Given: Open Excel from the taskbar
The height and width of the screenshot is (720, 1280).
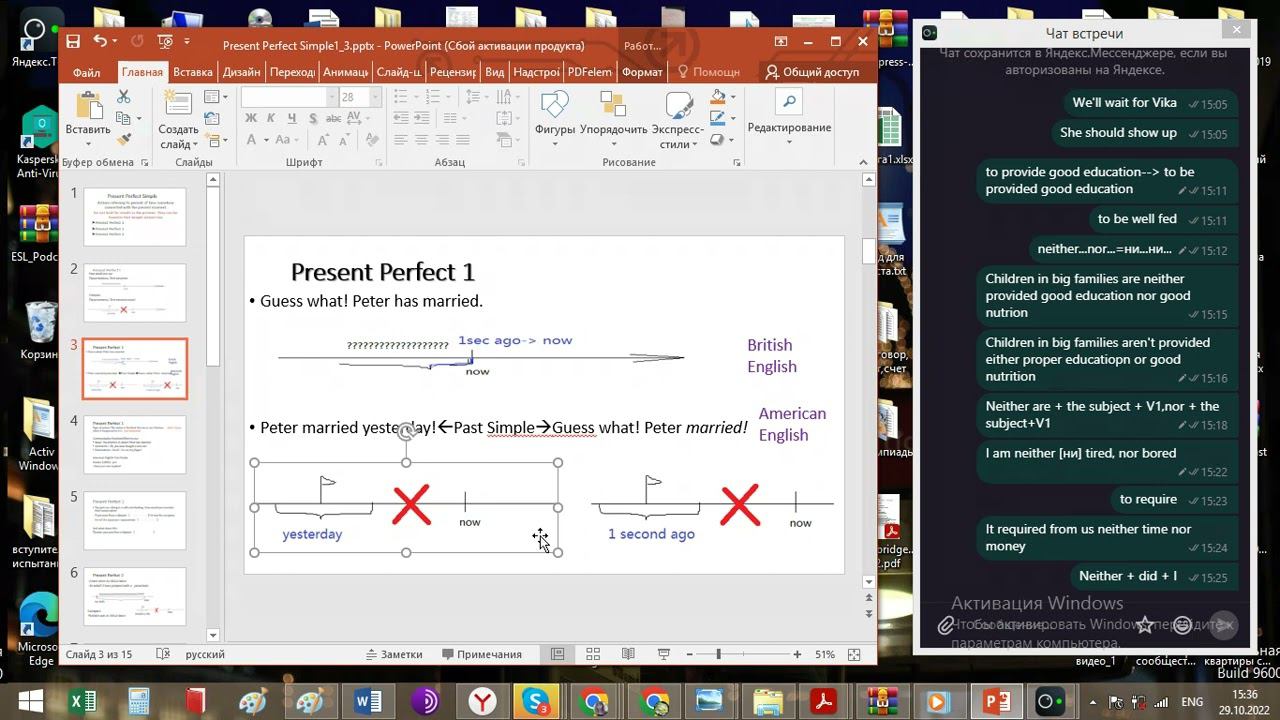Looking at the screenshot, I should point(83,701).
